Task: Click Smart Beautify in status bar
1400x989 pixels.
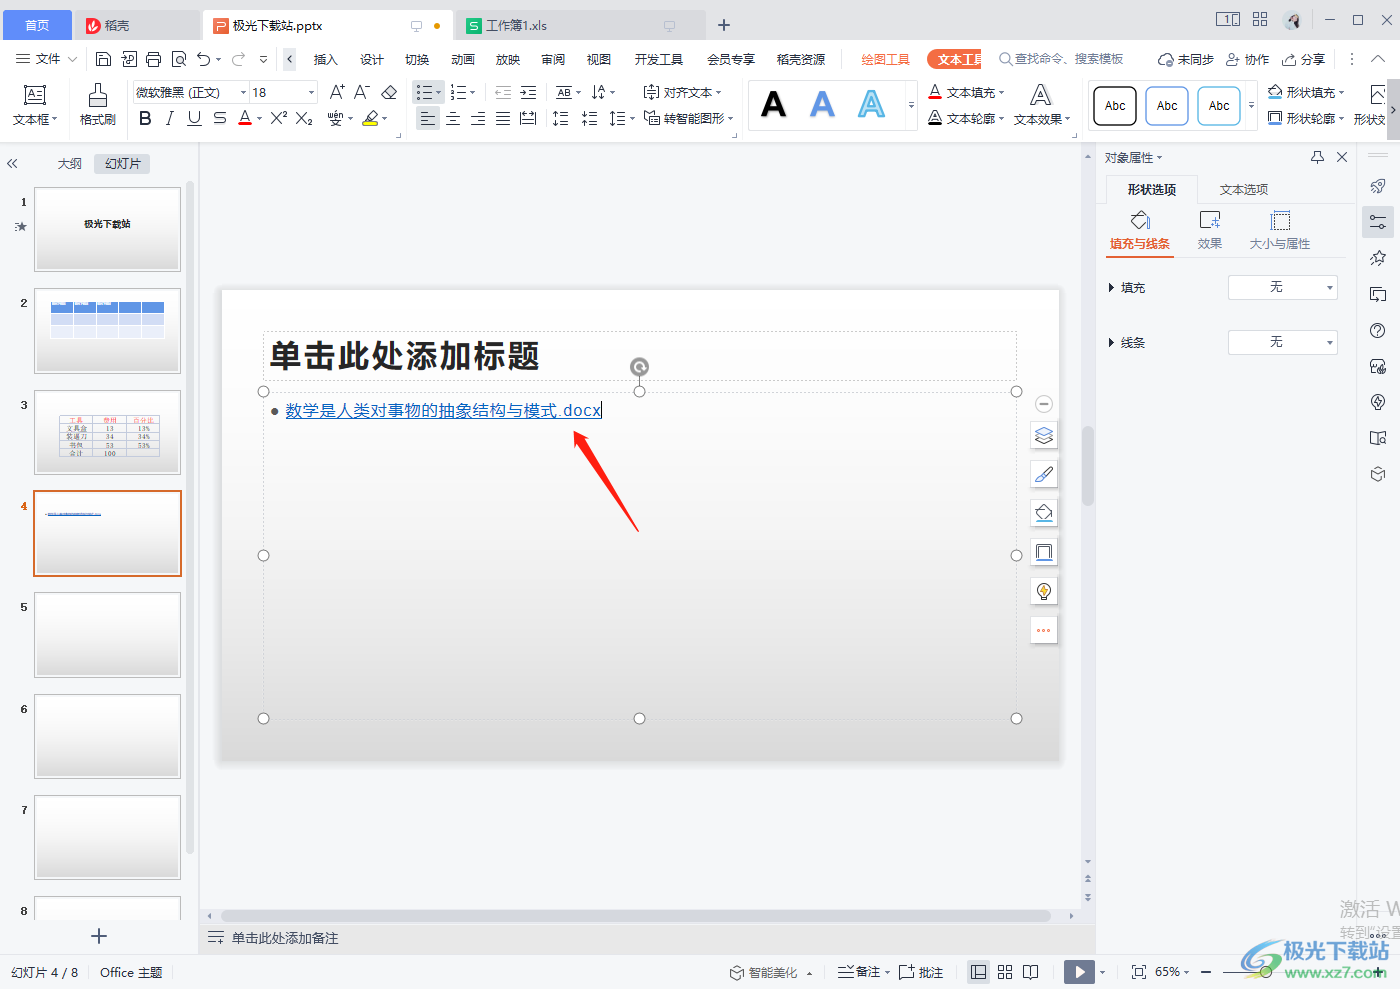Action: click(770, 972)
